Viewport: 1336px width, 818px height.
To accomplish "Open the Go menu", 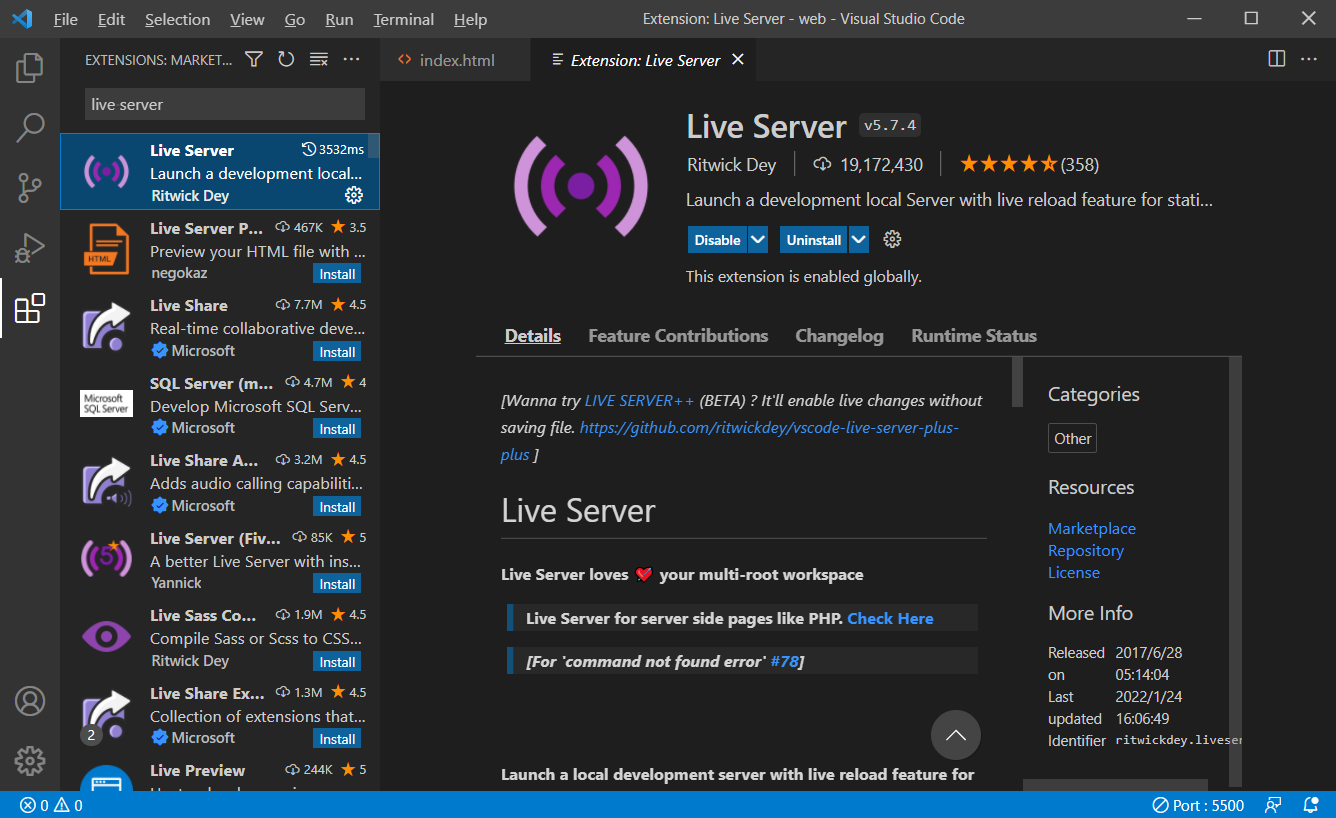I will (x=295, y=19).
